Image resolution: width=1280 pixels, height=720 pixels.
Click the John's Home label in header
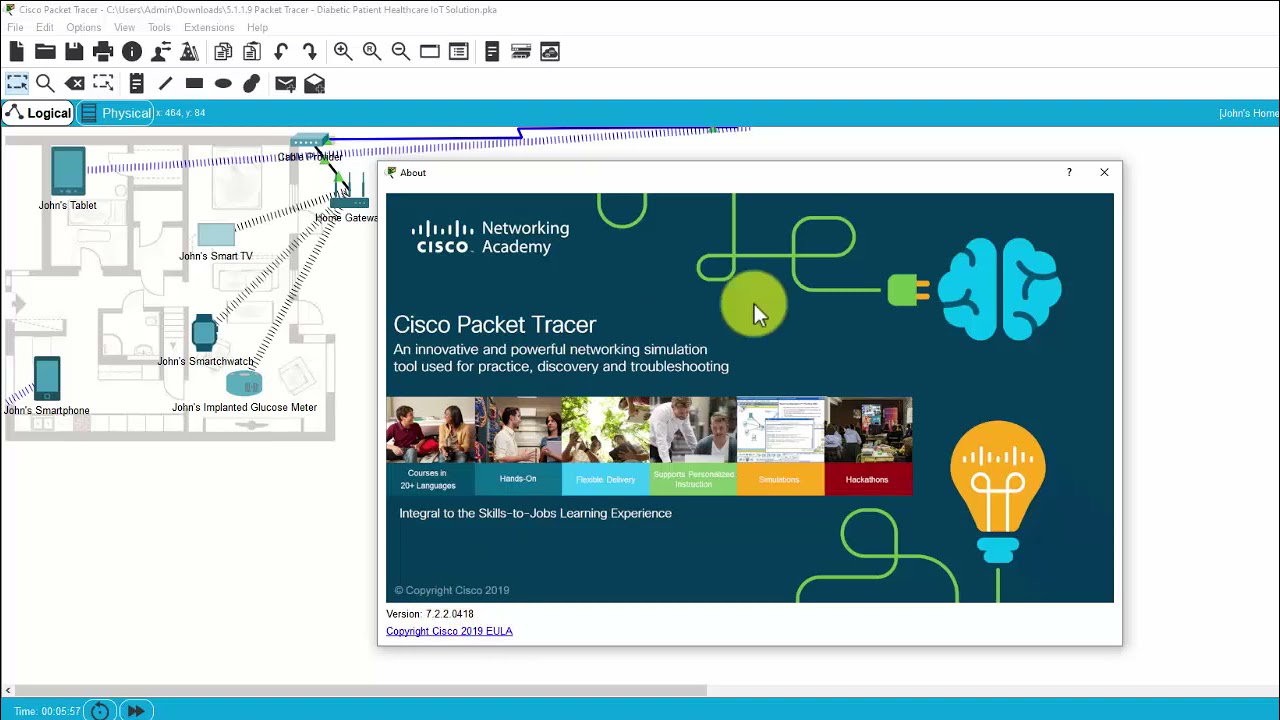point(1248,113)
